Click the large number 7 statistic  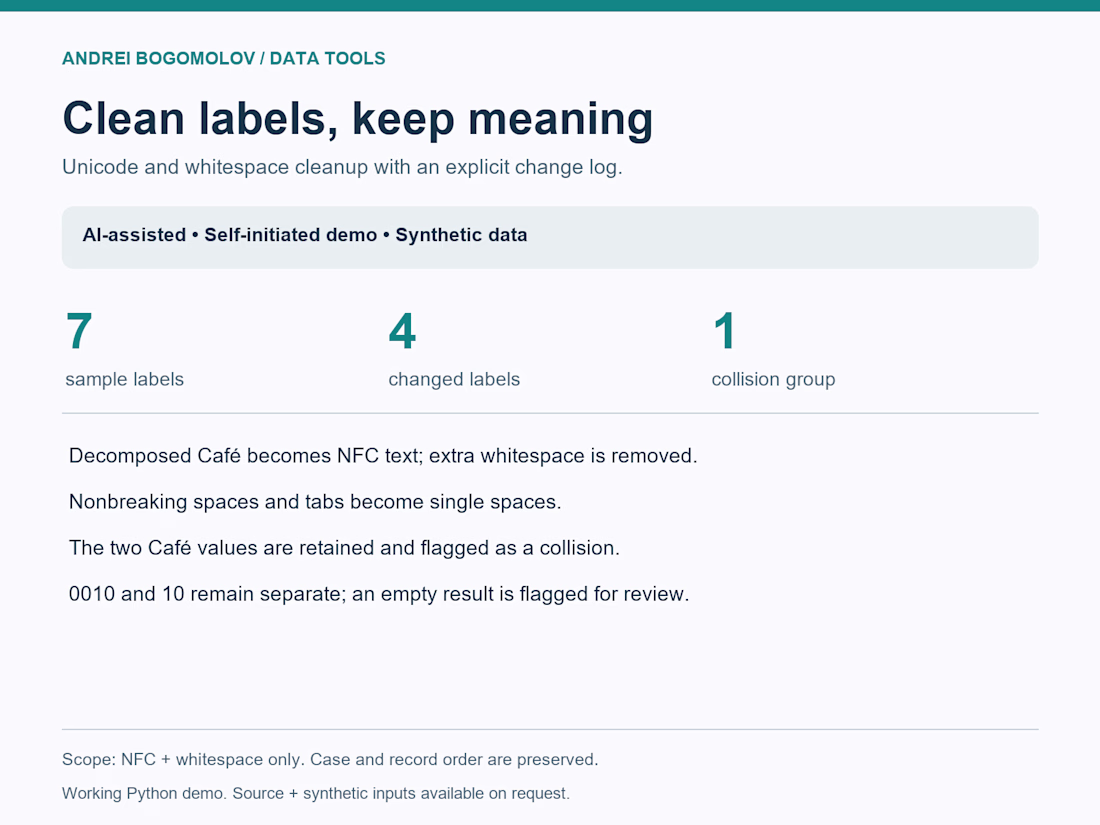(x=79, y=331)
